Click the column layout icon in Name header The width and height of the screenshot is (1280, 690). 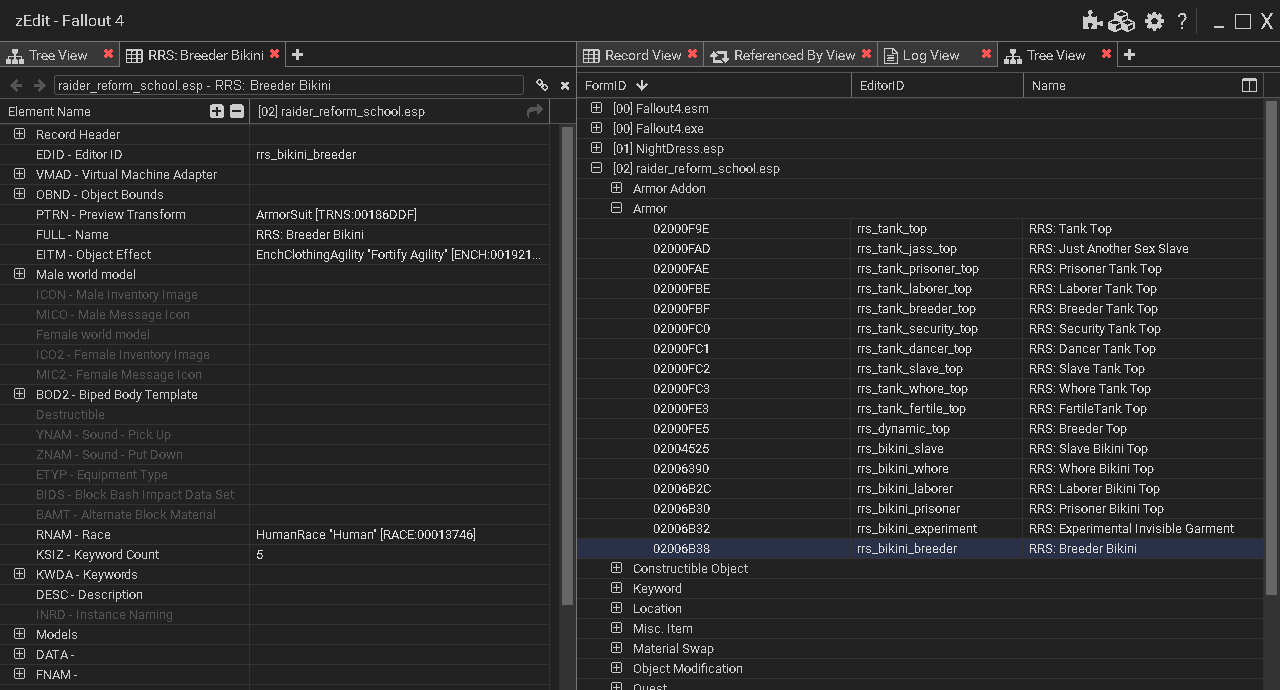point(1249,85)
